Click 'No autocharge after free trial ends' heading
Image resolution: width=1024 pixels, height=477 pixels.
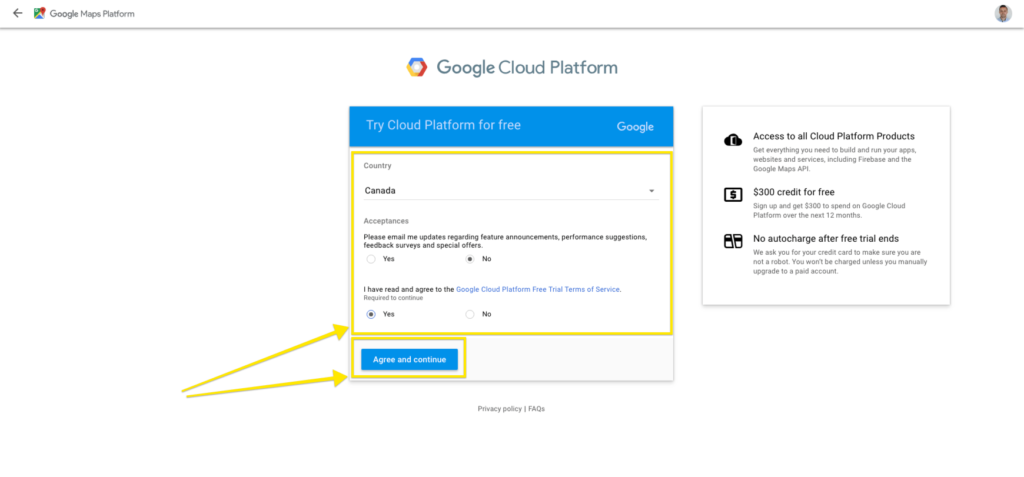(x=825, y=238)
